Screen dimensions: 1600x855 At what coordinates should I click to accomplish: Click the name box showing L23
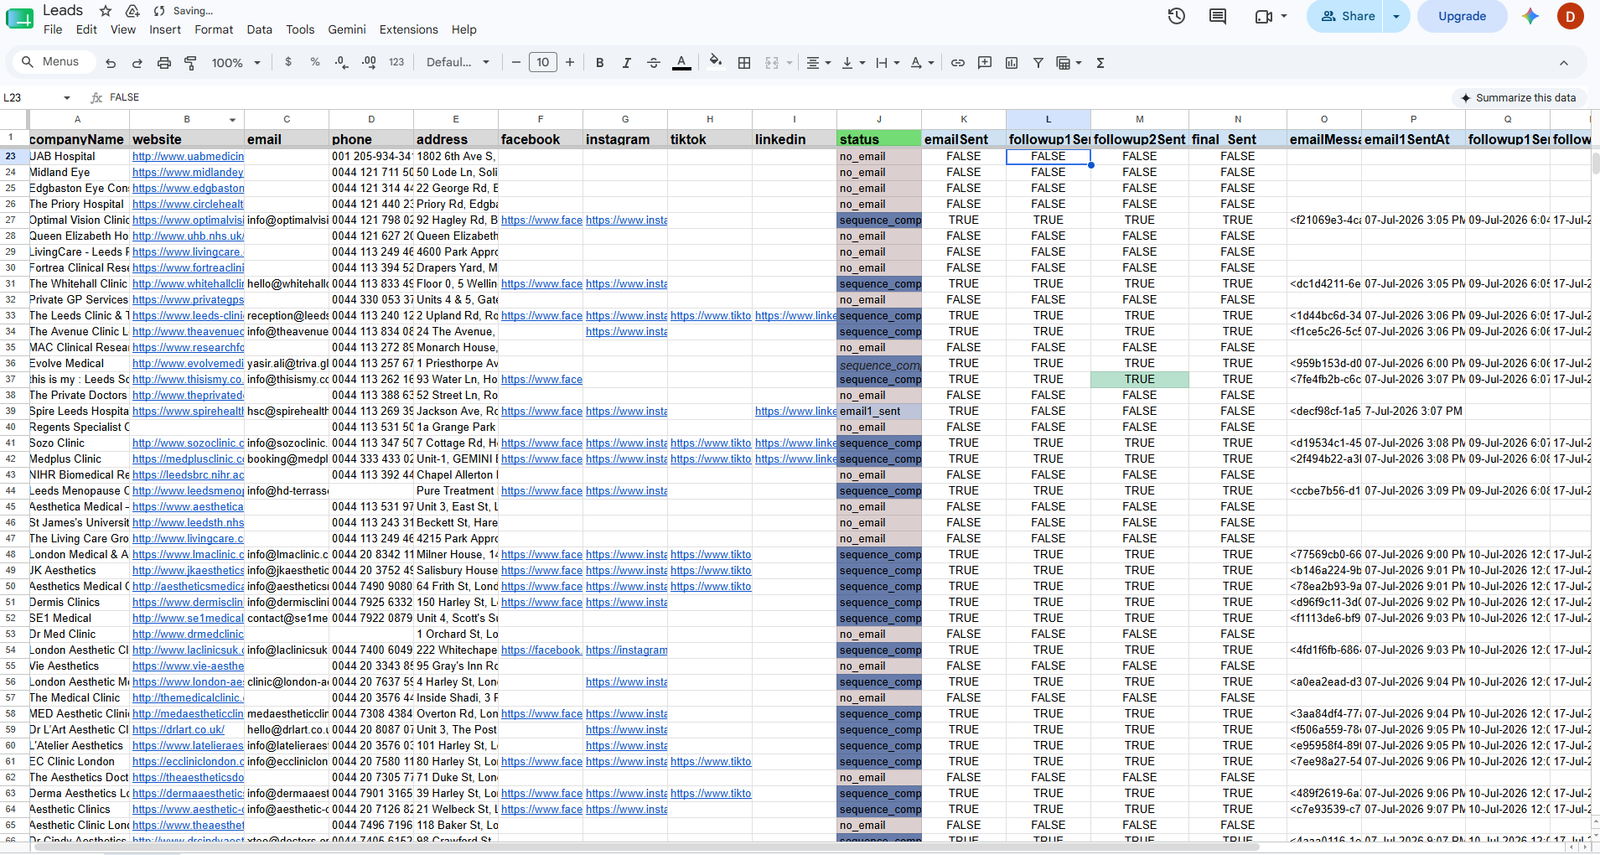pos(30,98)
